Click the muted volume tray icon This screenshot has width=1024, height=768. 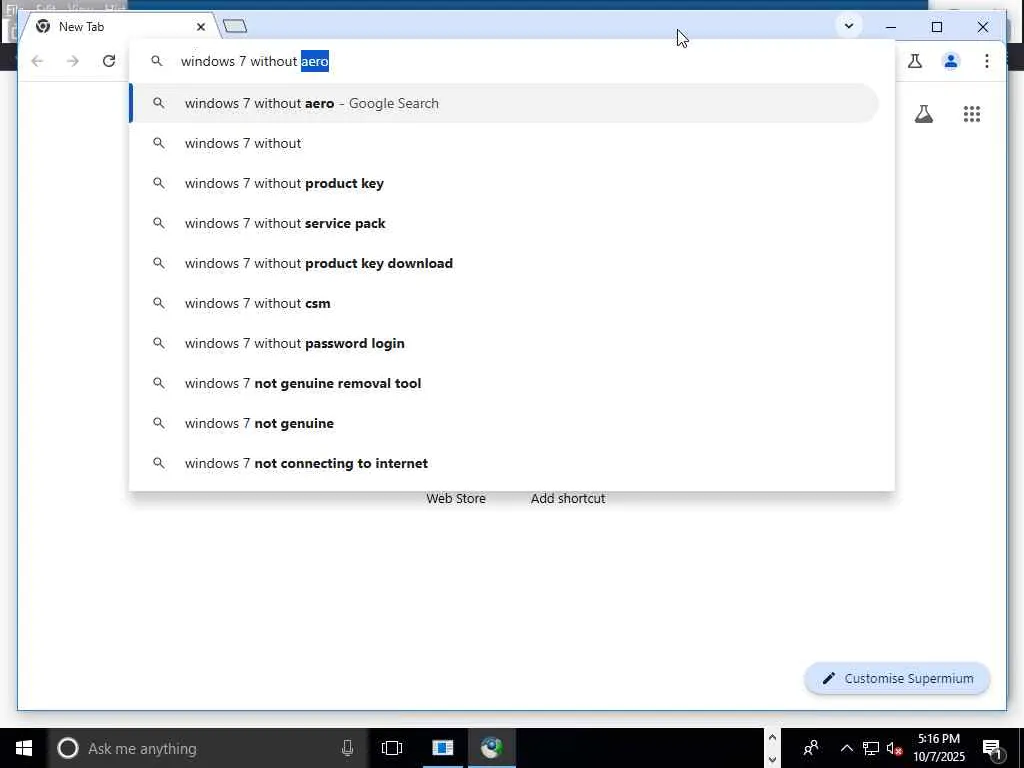(894, 748)
